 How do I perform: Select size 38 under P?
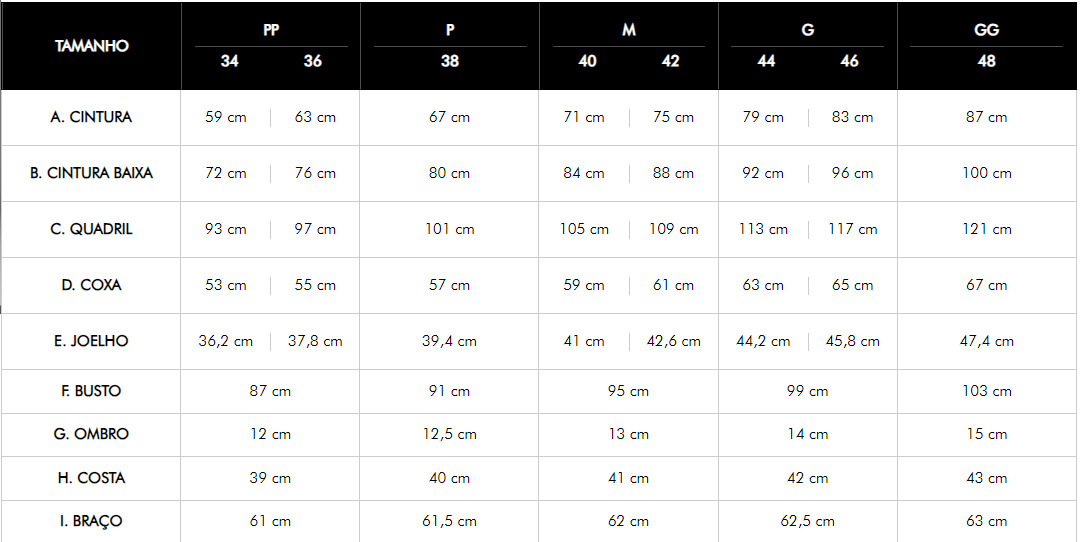[x=450, y=61]
